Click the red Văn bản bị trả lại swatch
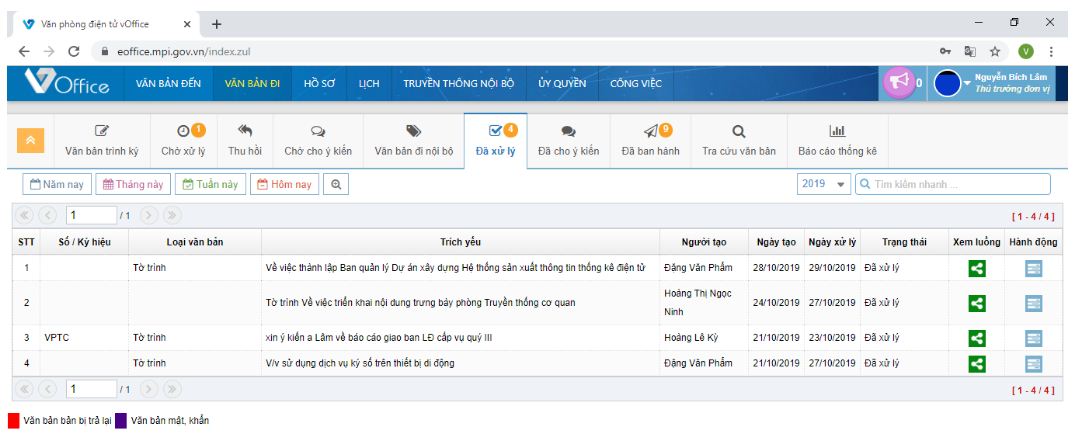This screenshot has height=441, width=1077. click(14, 420)
